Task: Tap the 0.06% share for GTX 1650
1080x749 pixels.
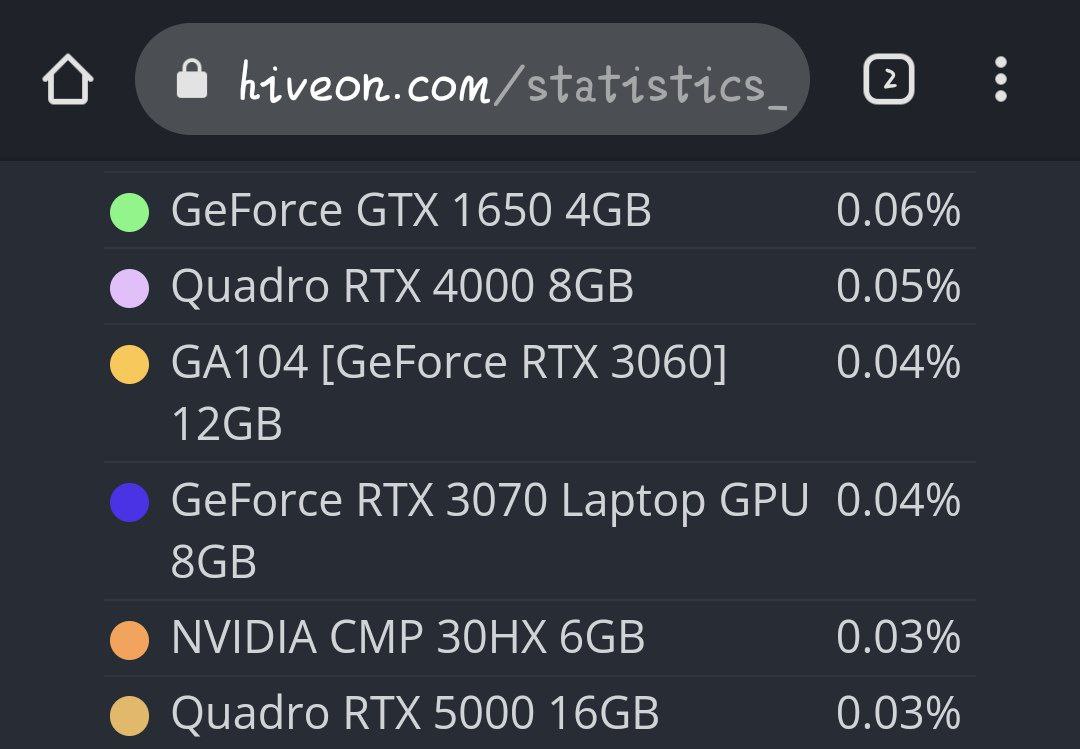Action: click(898, 211)
